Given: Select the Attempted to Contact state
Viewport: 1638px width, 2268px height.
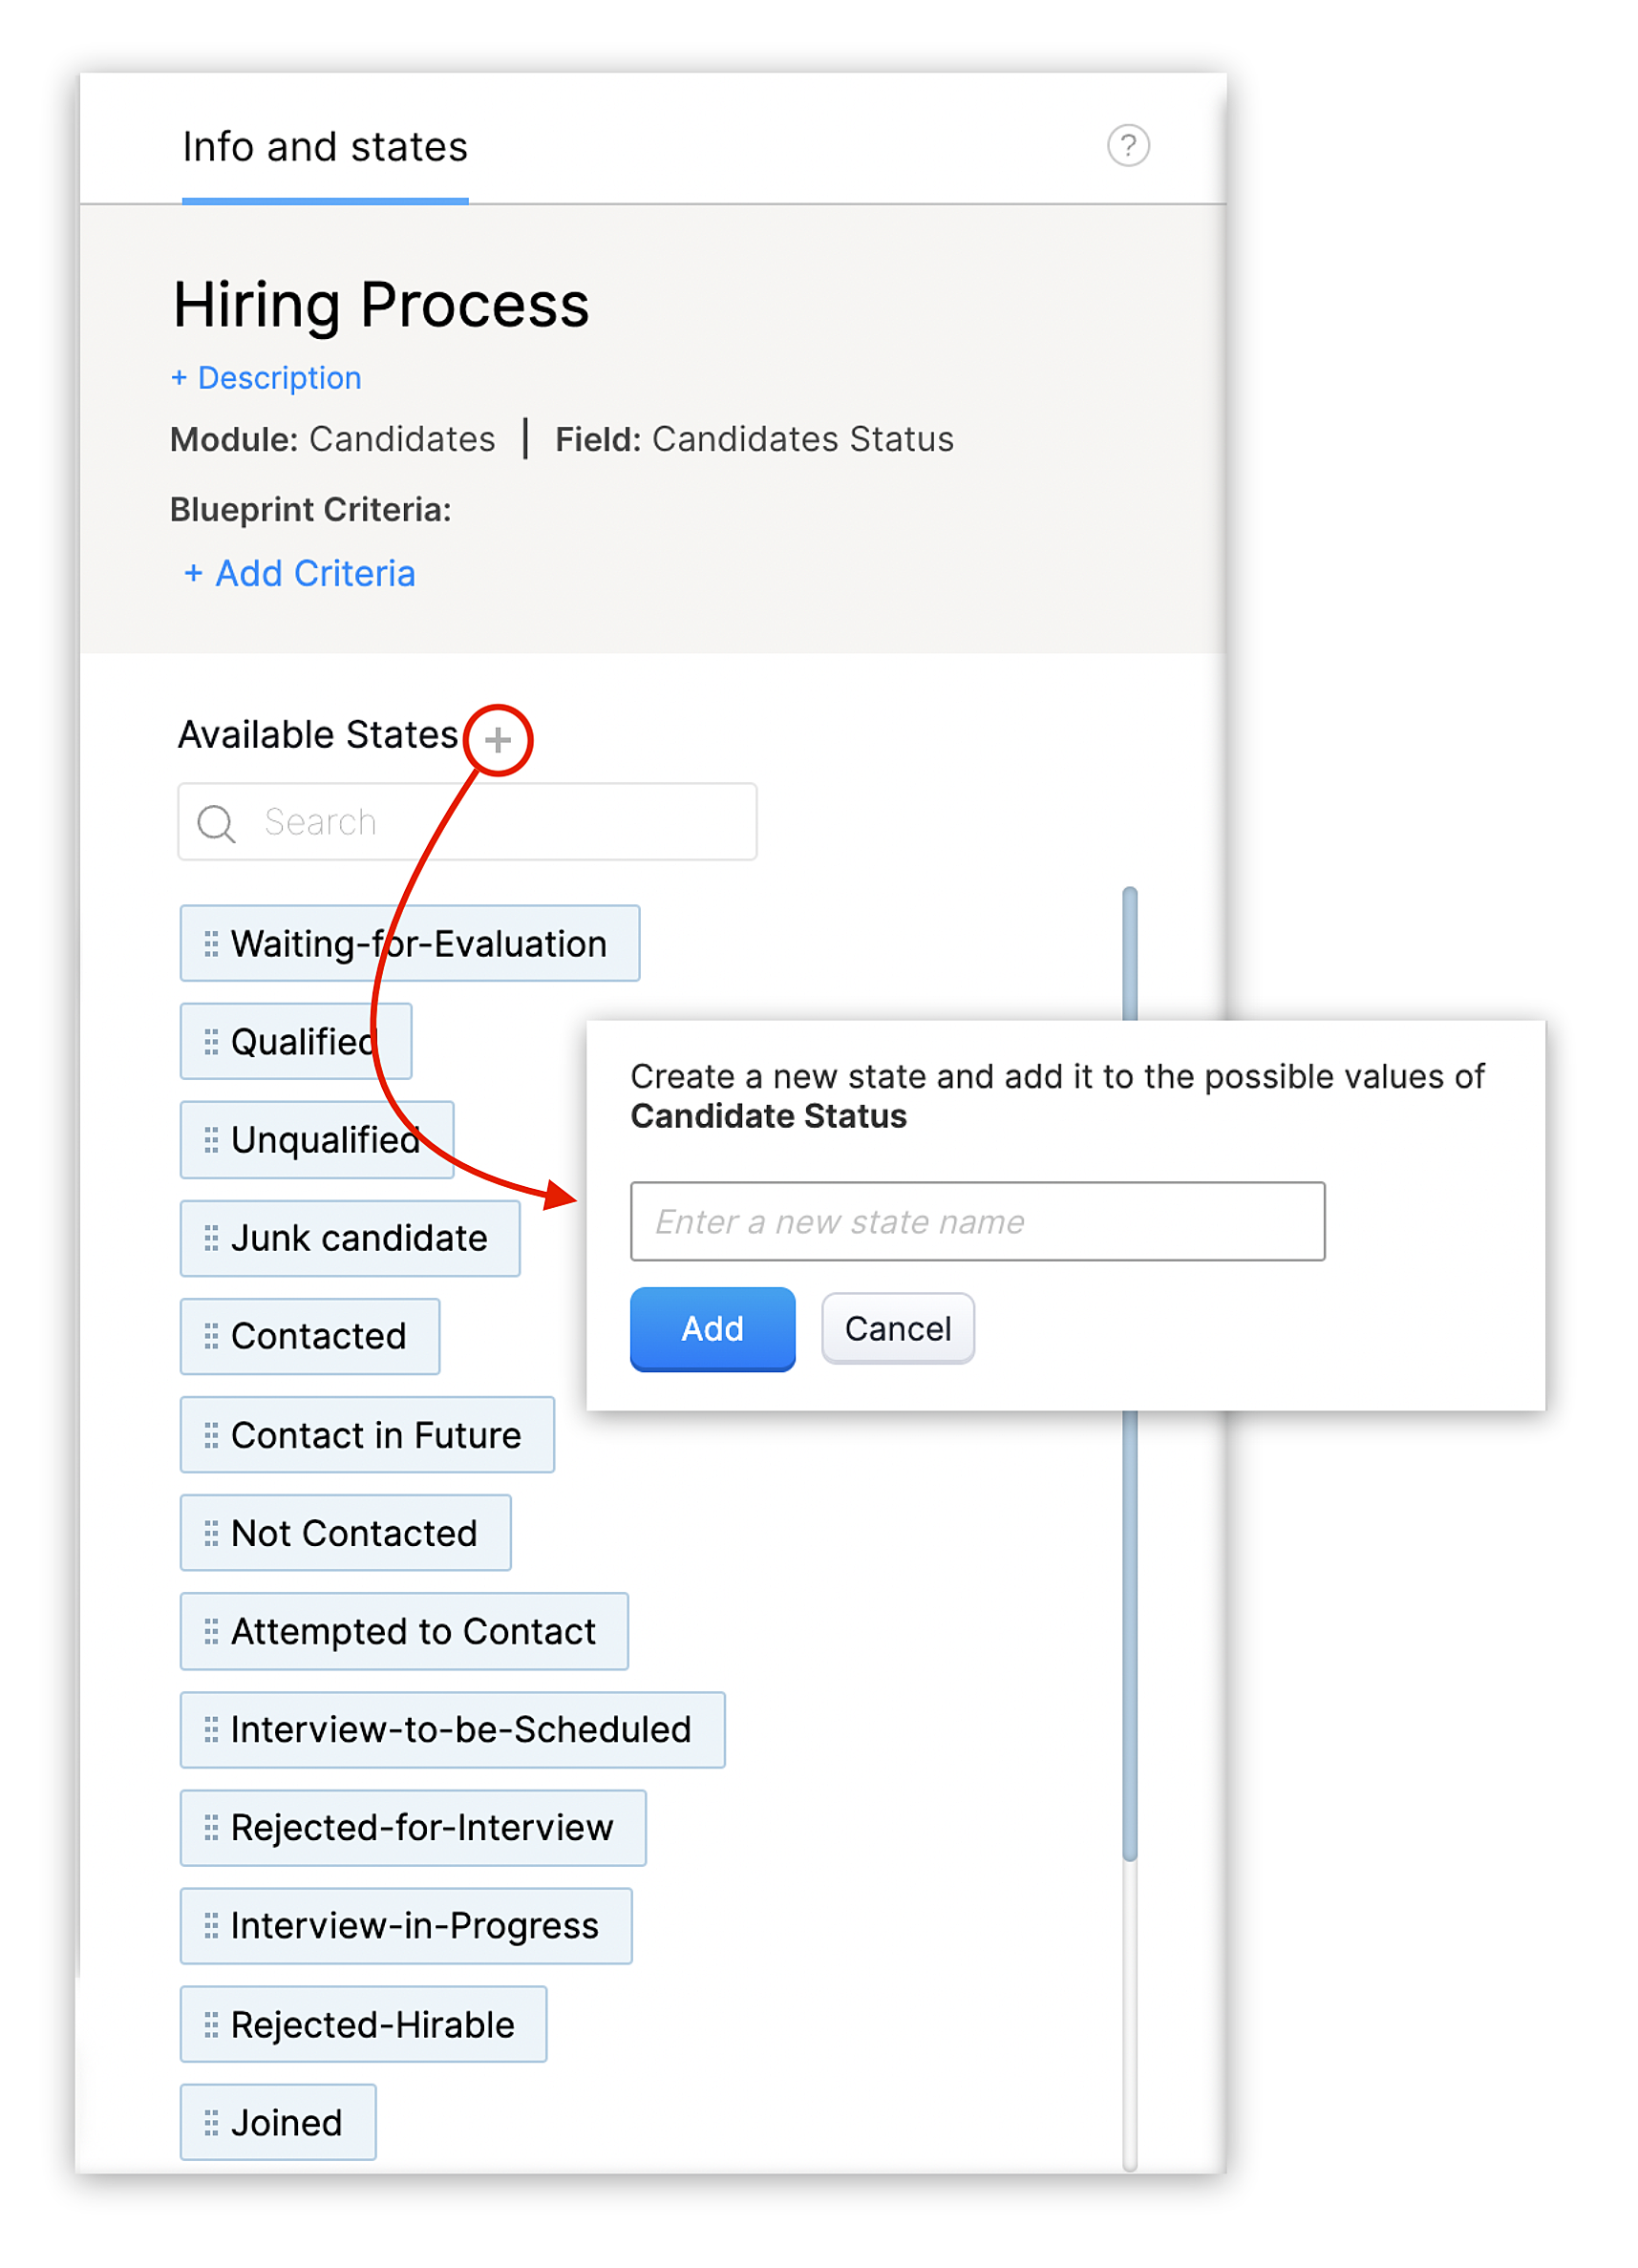Looking at the screenshot, I should (404, 1632).
